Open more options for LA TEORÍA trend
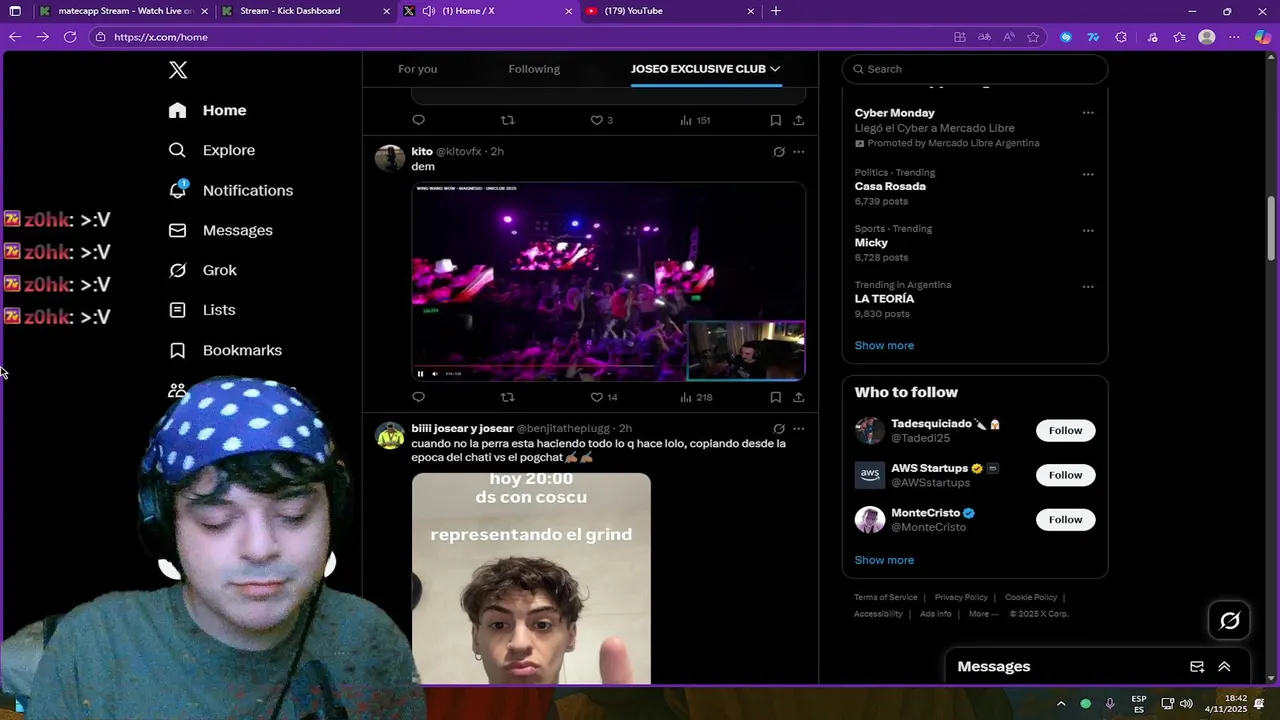Viewport: 1280px width, 720px height. 1088,286
